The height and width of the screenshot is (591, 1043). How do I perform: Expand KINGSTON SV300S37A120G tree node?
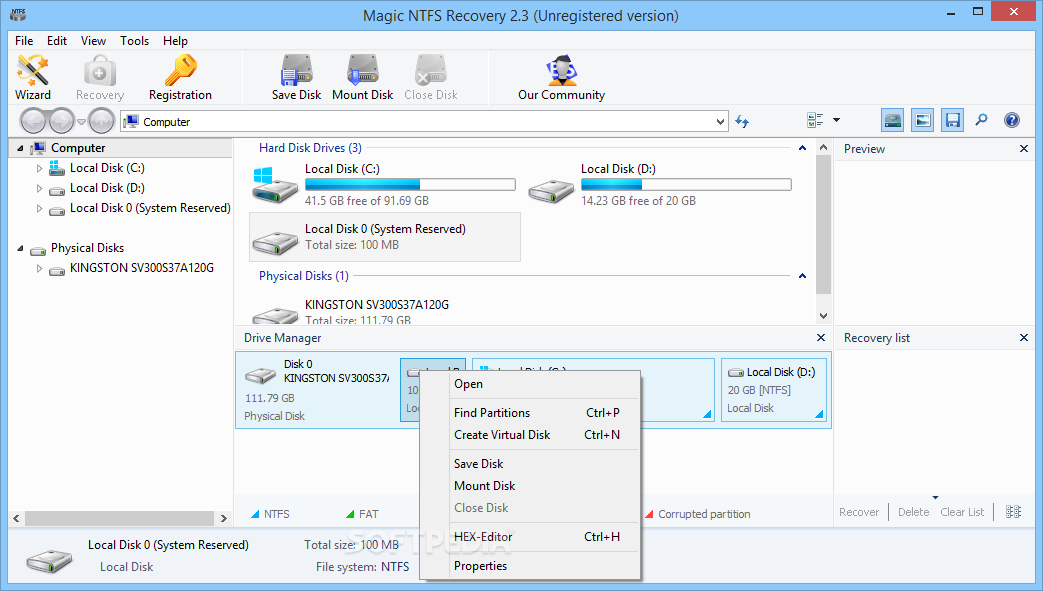tap(39, 268)
